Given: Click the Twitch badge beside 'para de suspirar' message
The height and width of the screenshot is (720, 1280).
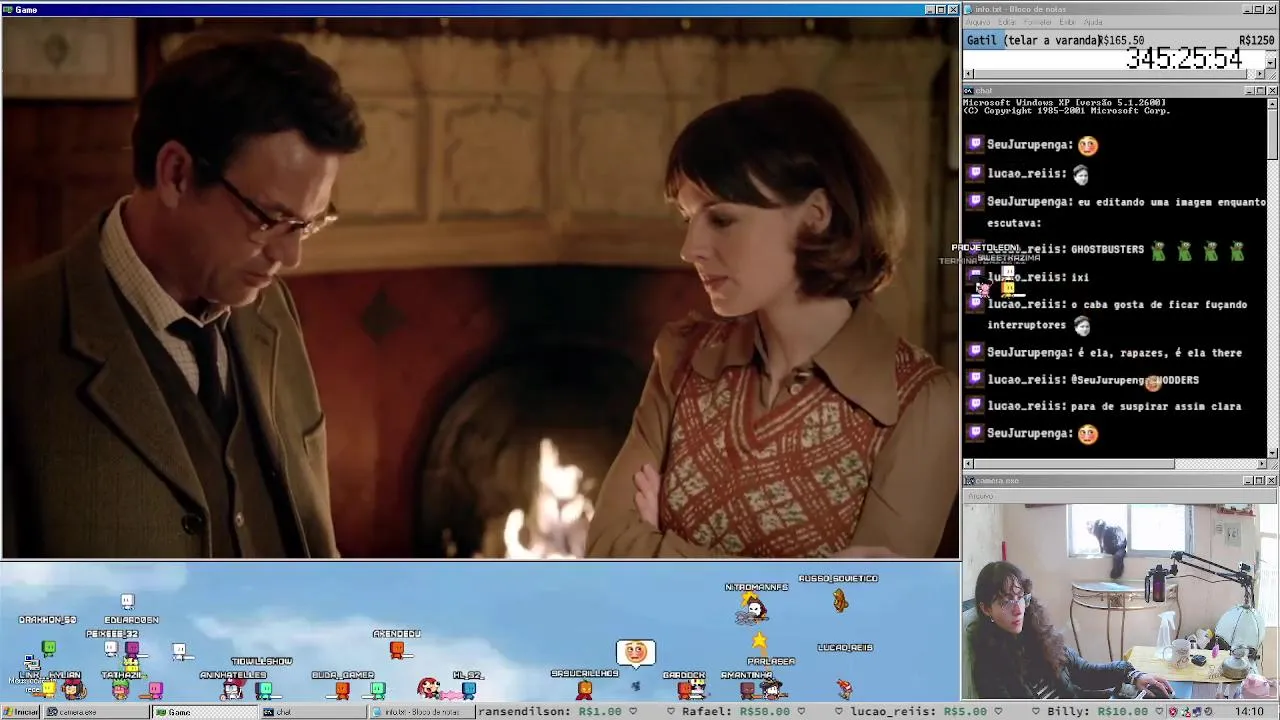Looking at the screenshot, I should point(976,405).
